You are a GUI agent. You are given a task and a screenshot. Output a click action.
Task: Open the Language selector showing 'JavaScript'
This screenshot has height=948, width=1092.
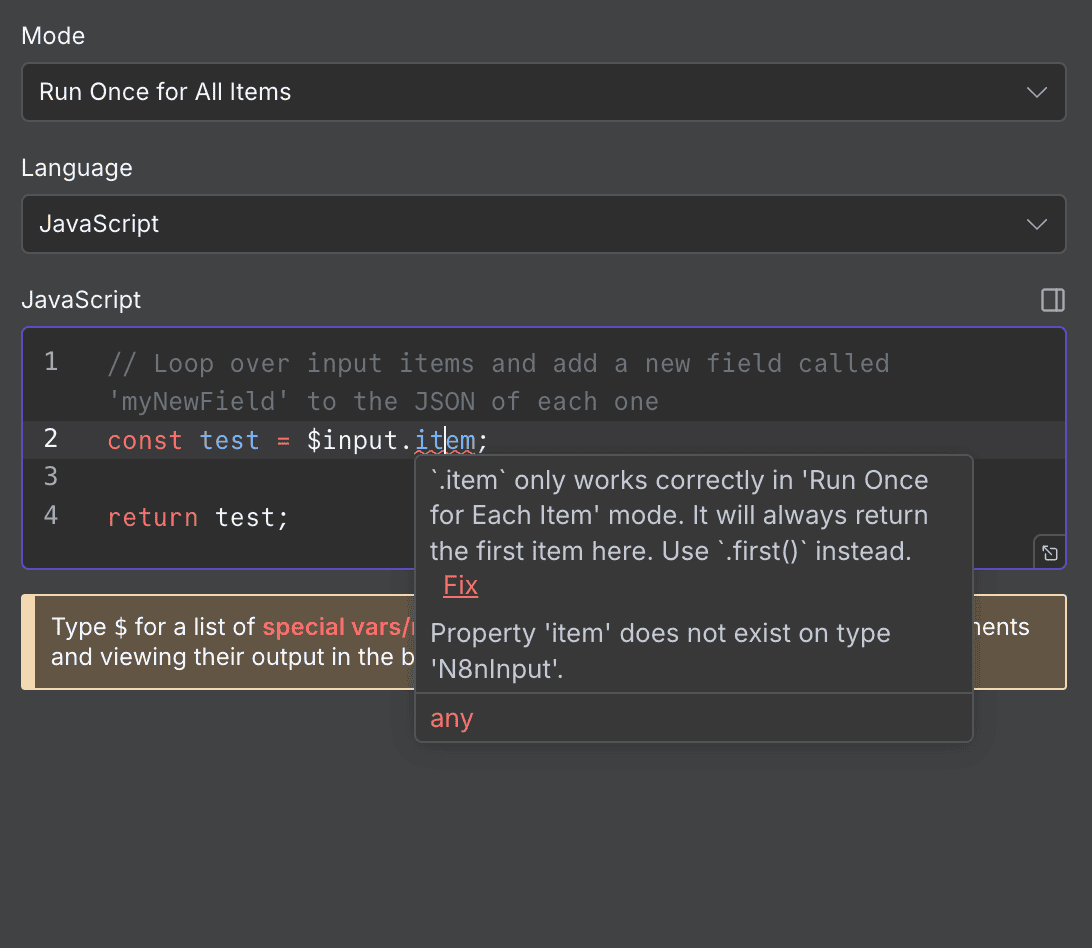(400, 224)
